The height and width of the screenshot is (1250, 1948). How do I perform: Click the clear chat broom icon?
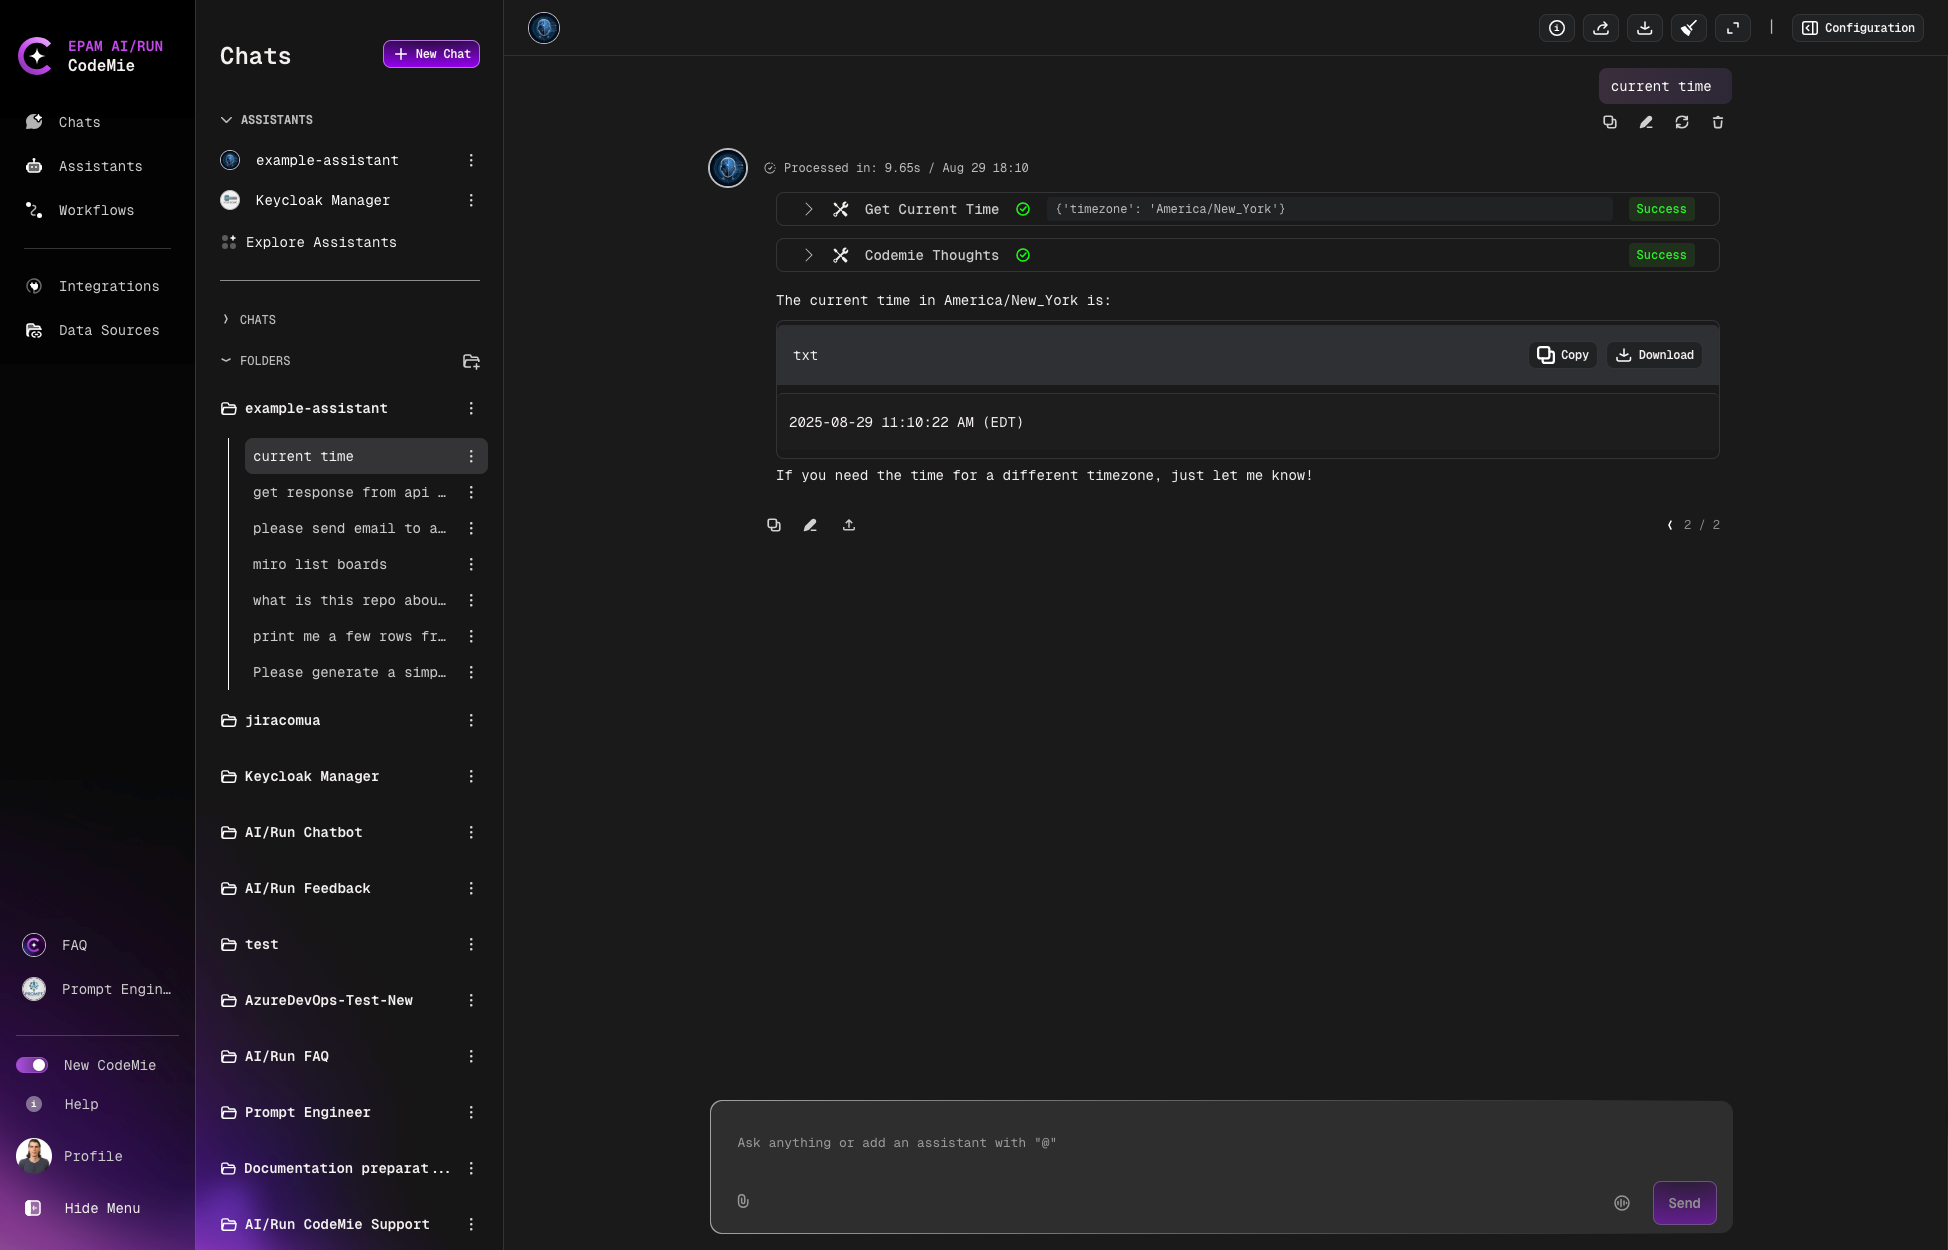coord(1689,28)
